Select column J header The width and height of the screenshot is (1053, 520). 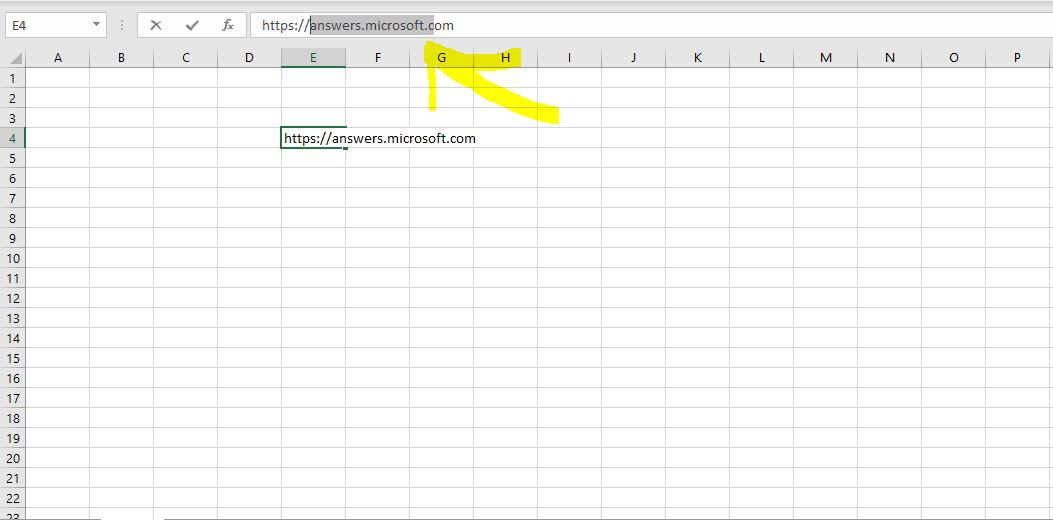[633, 58]
